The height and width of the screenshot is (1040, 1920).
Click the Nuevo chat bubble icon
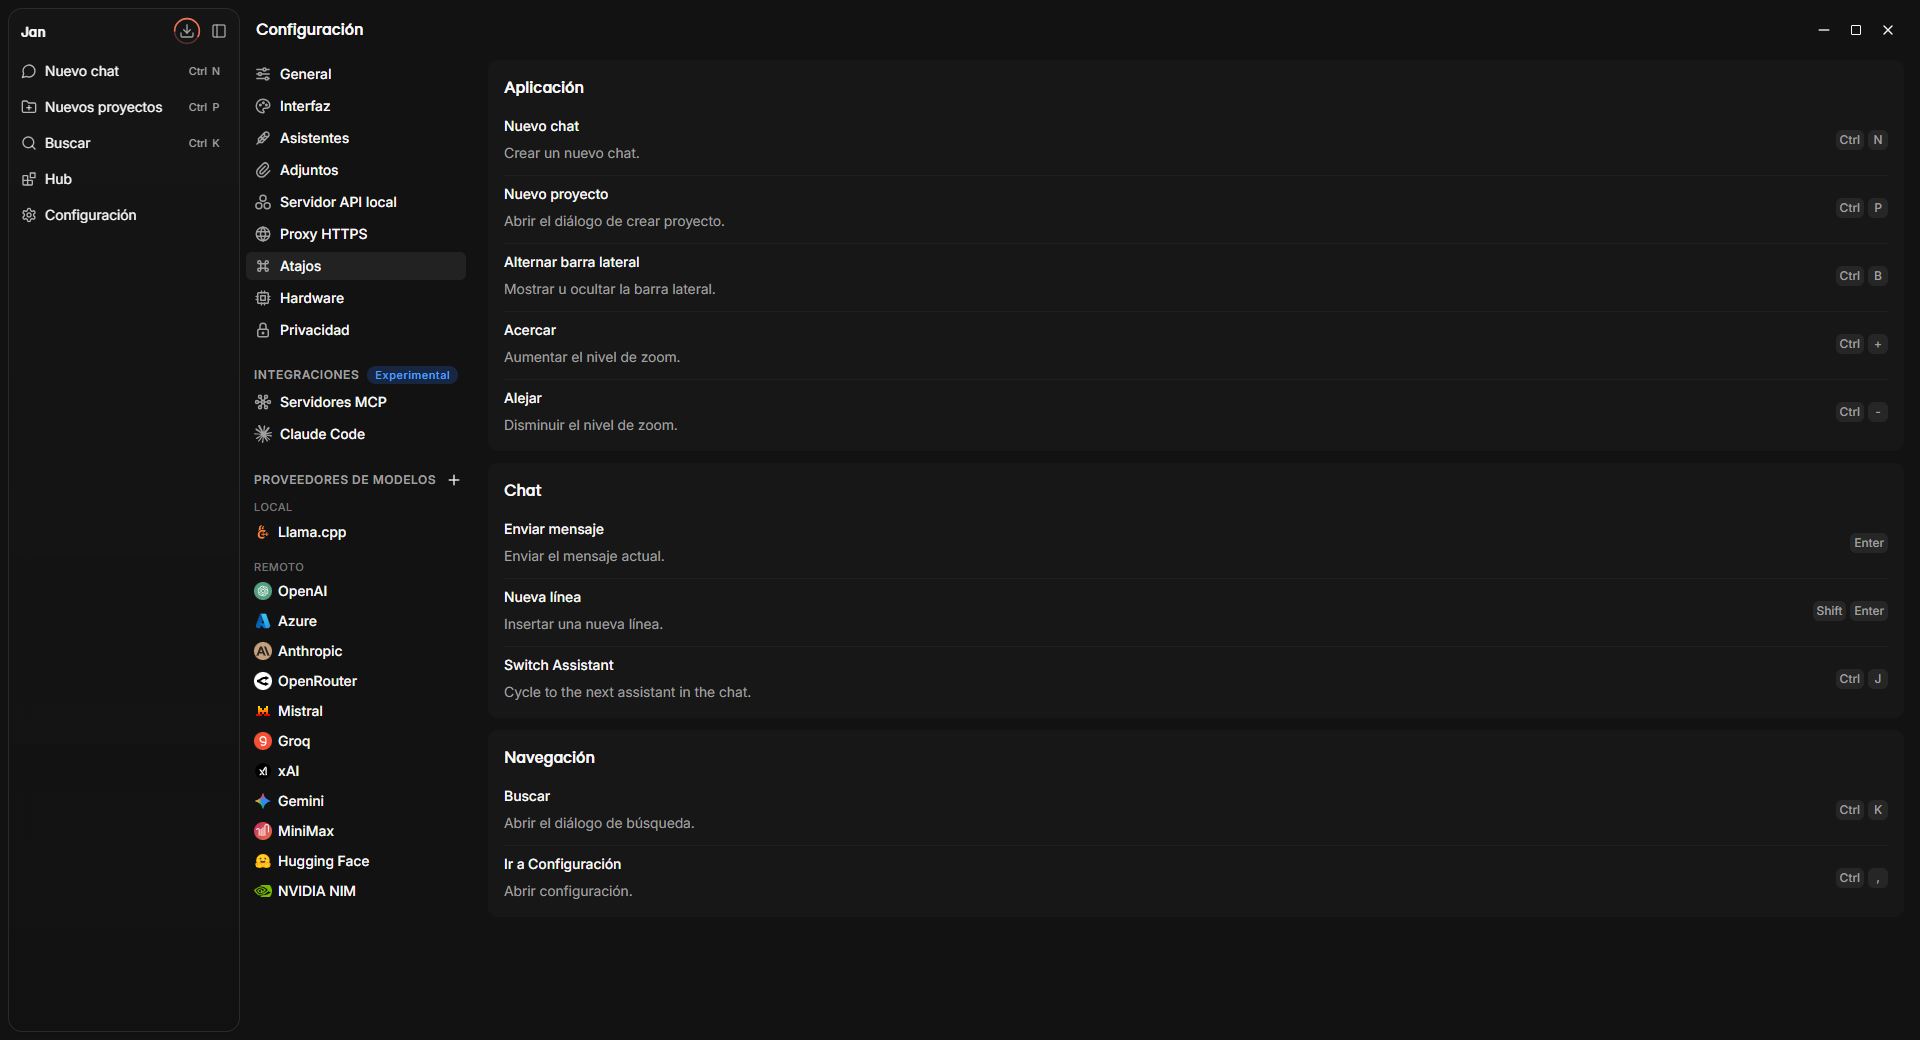click(x=29, y=71)
